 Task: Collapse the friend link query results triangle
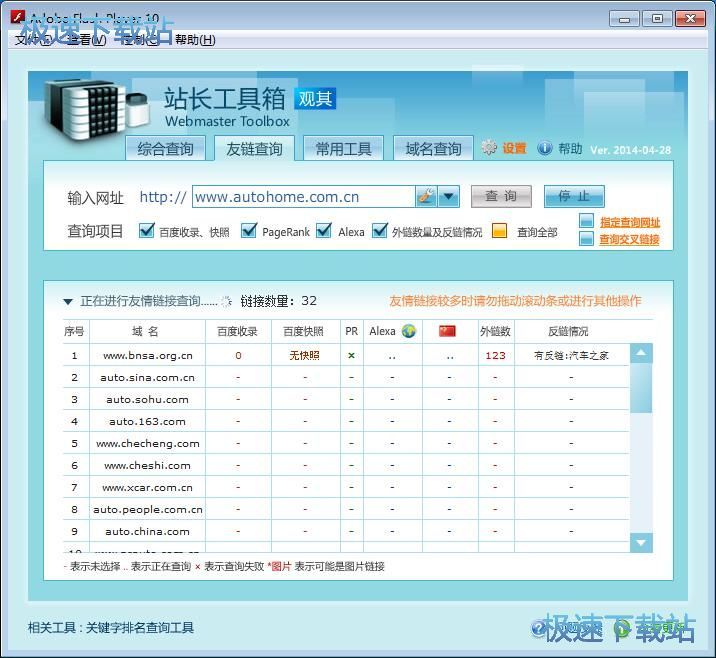pyautogui.click(x=68, y=301)
